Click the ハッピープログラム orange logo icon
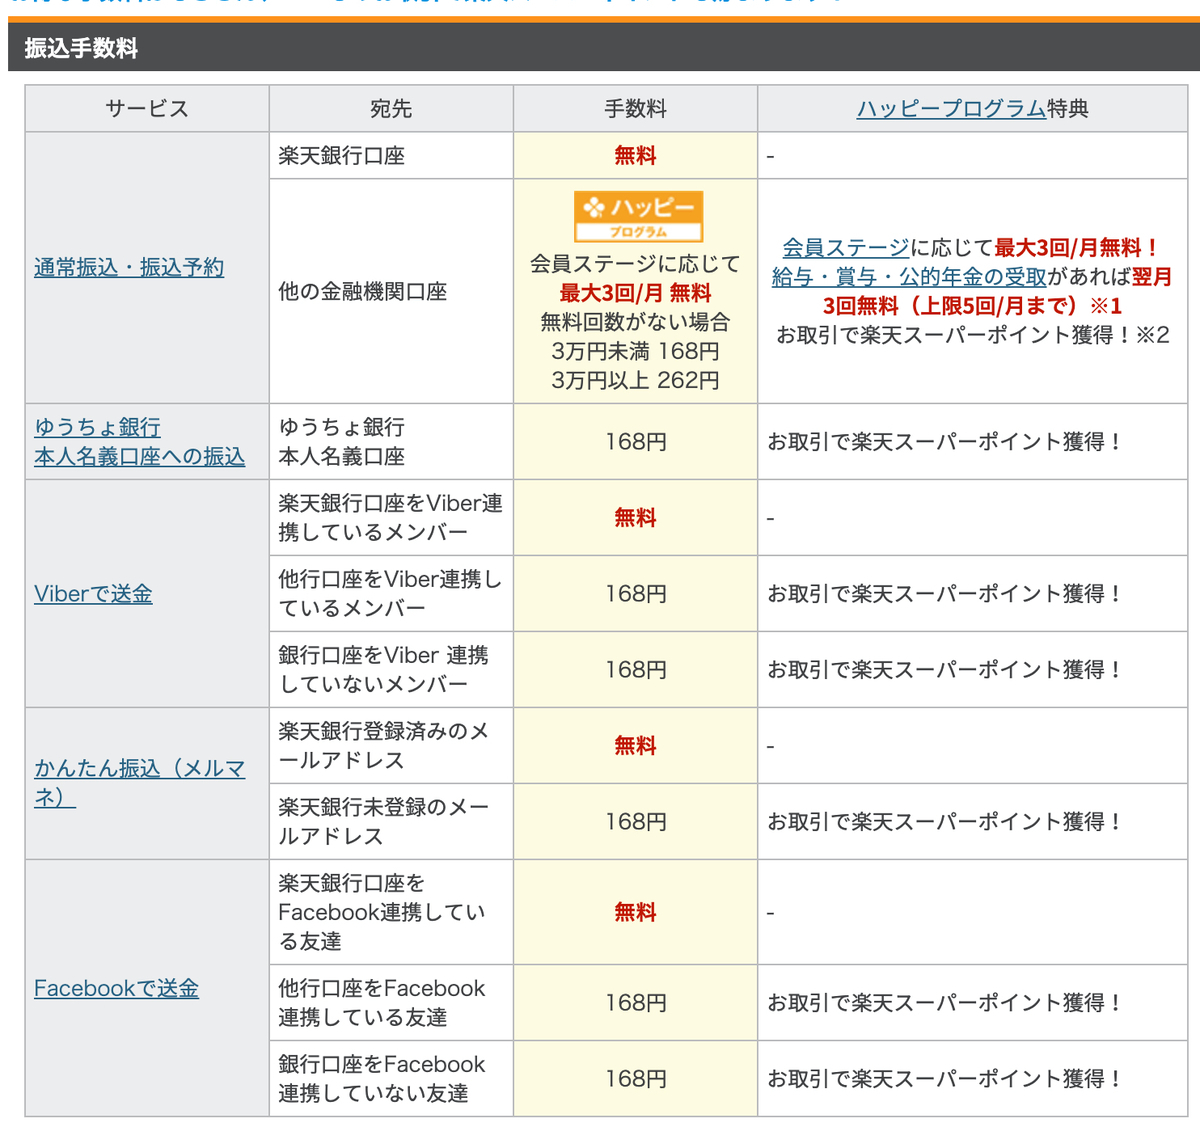 click(x=638, y=216)
